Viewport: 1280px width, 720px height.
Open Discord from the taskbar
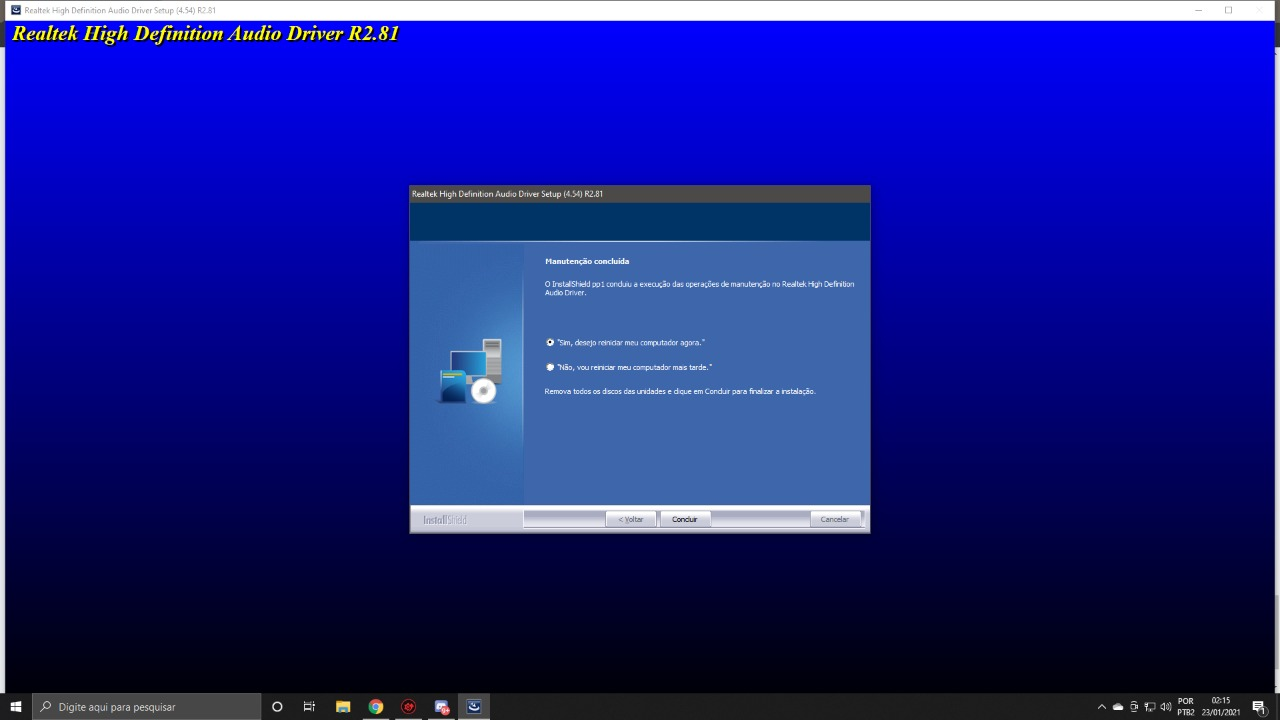(x=442, y=707)
